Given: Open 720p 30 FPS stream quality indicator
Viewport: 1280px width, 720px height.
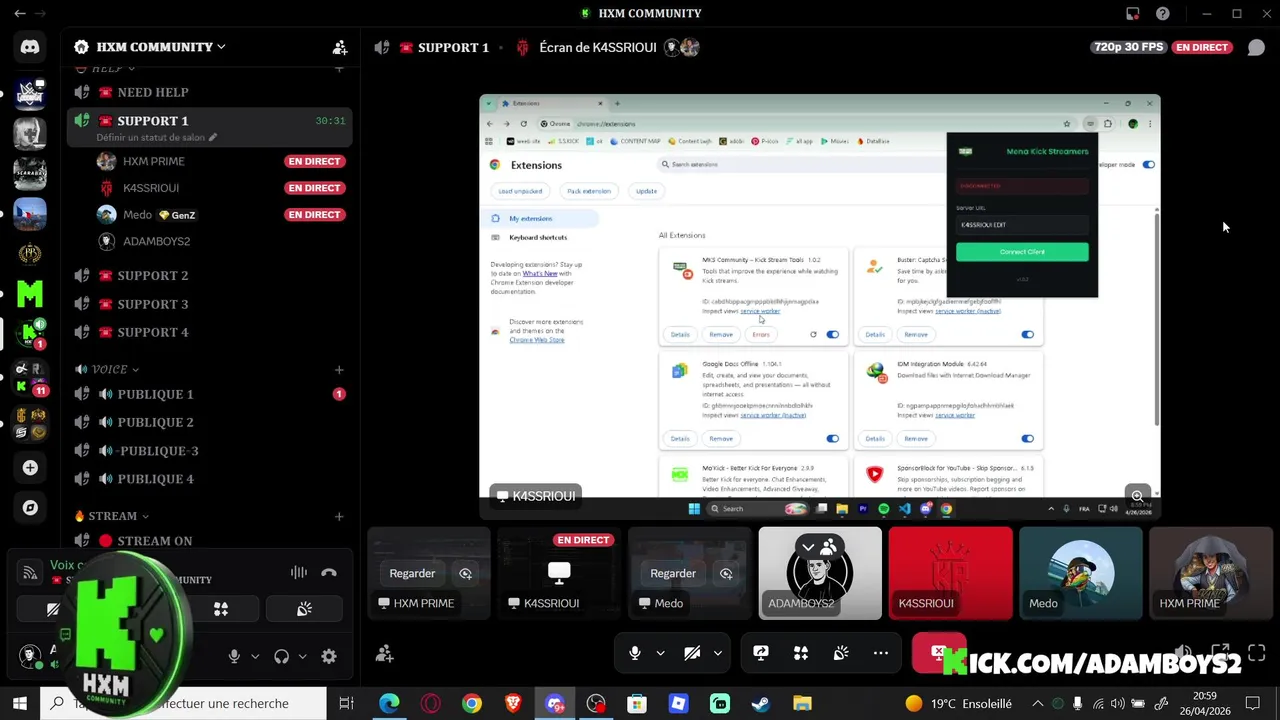Looking at the screenshot, I should coord(1129,47).
